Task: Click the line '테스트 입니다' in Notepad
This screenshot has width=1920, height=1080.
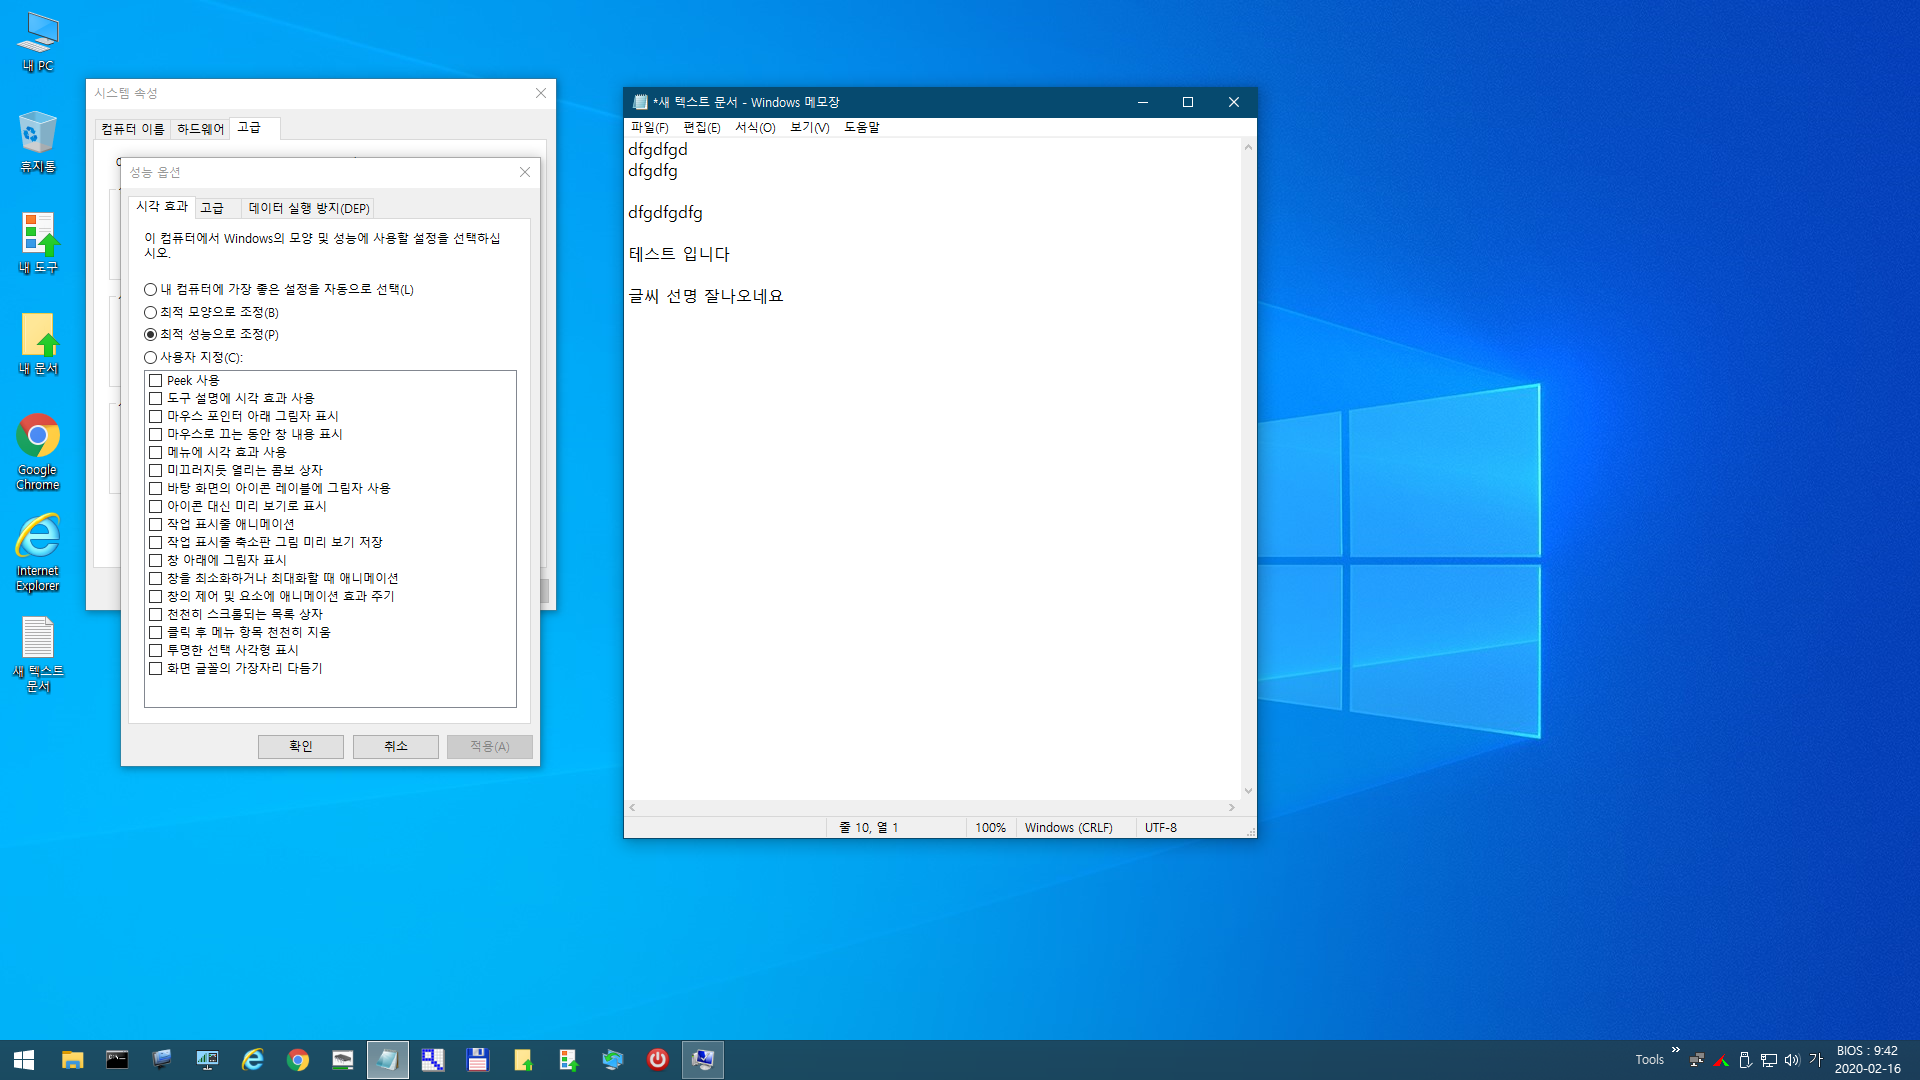Action: [x=679, y=254]
